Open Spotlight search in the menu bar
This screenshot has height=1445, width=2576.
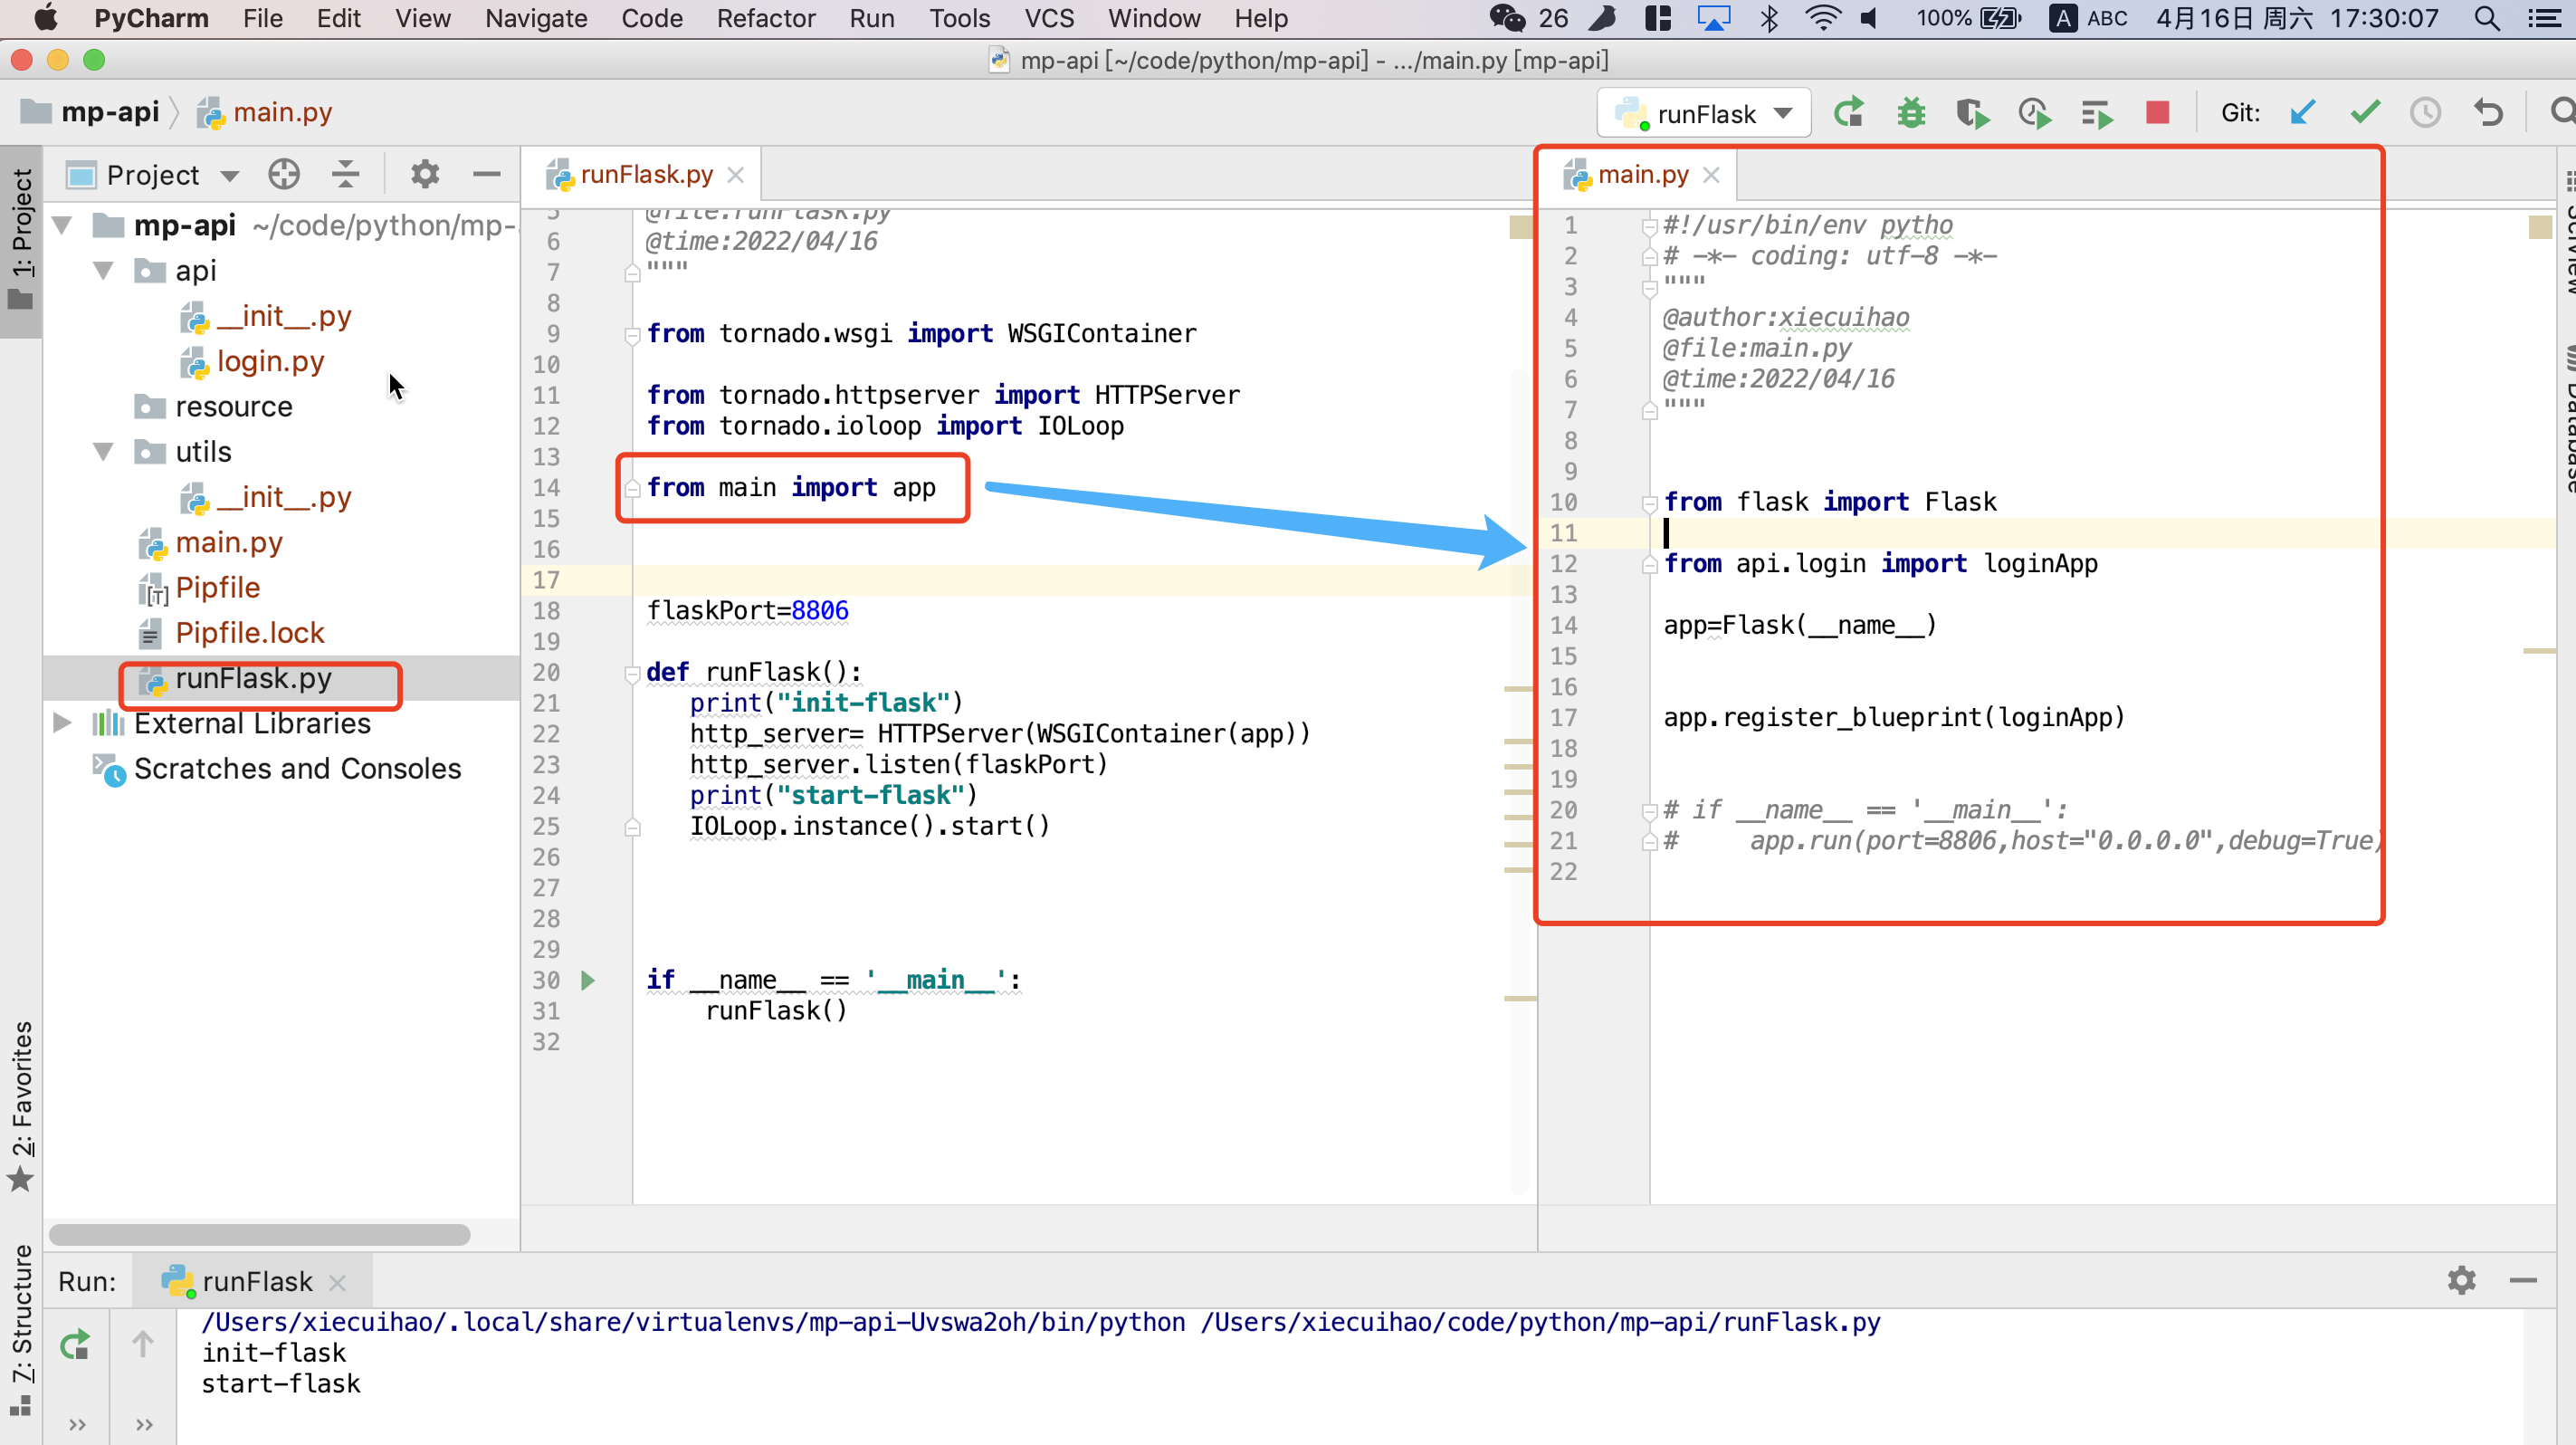click(2487, 18)
